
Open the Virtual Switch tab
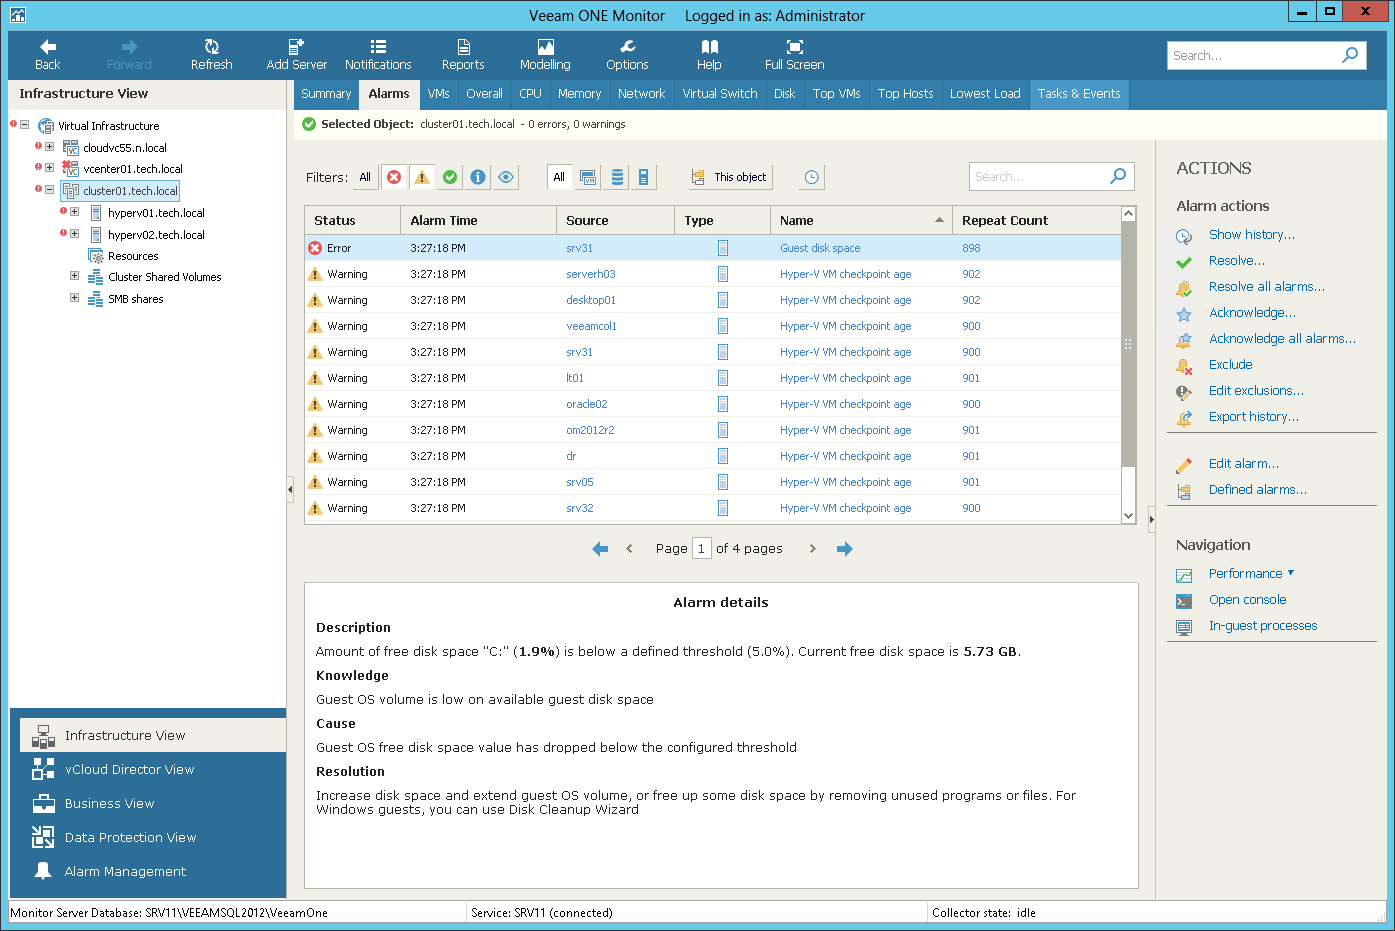tap(719, 94)
